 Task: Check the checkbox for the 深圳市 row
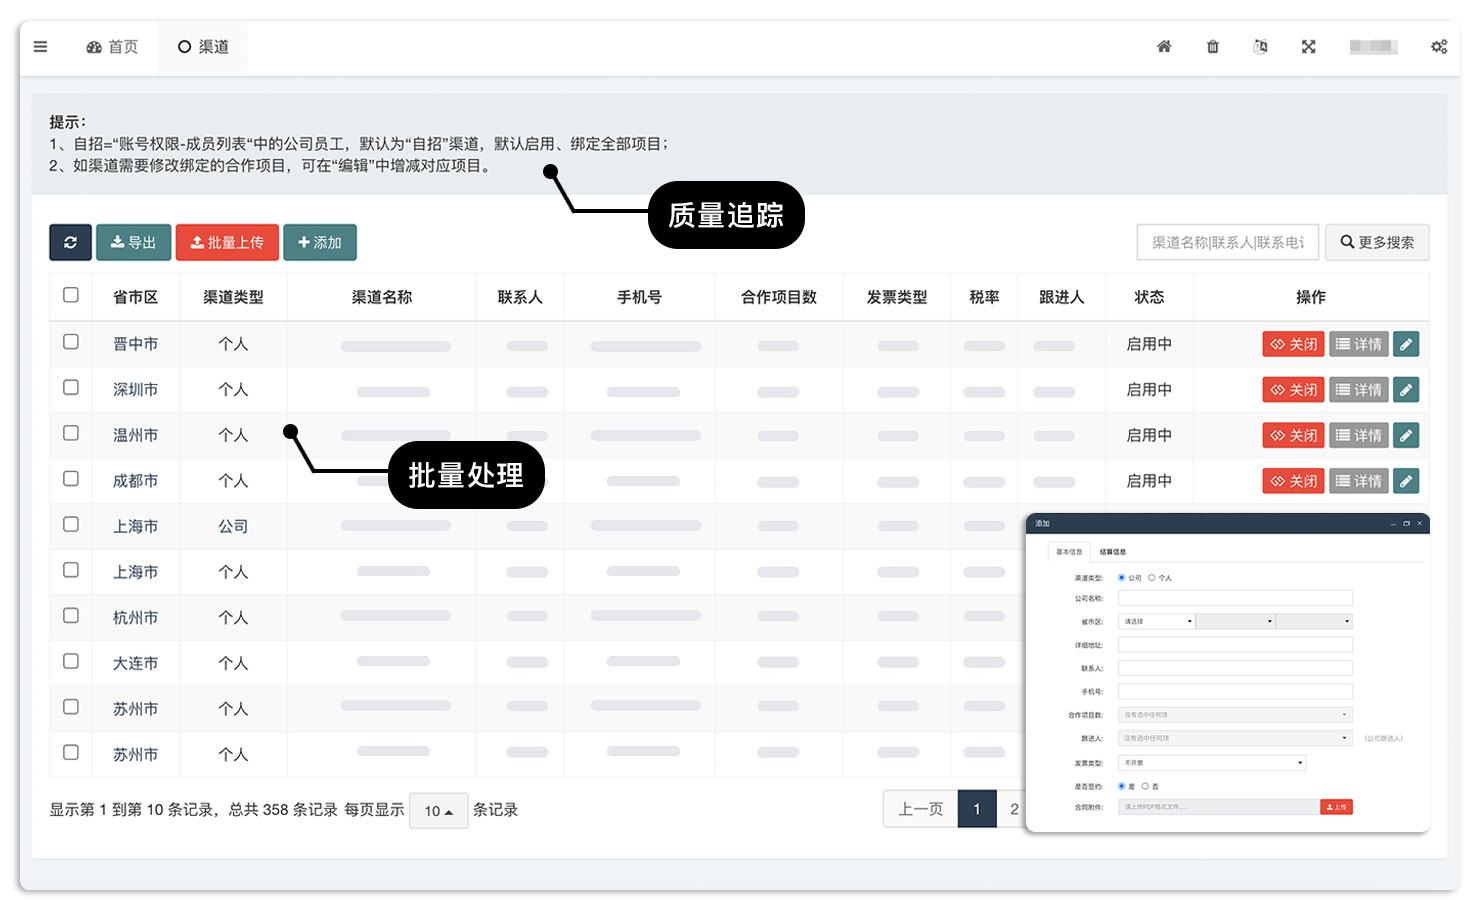[71, 387]
